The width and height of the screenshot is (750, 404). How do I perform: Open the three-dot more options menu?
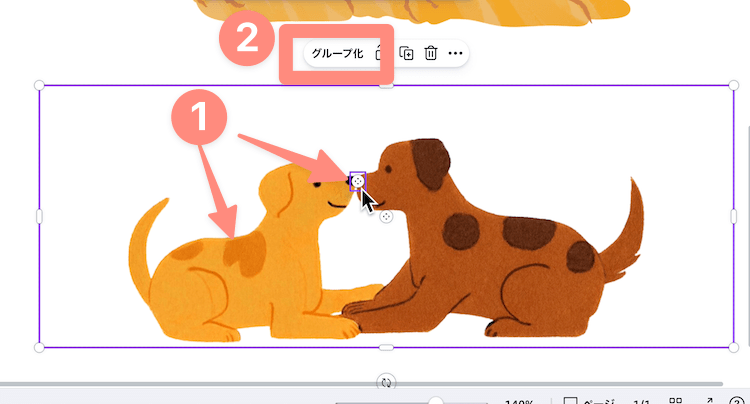[455, 53]
